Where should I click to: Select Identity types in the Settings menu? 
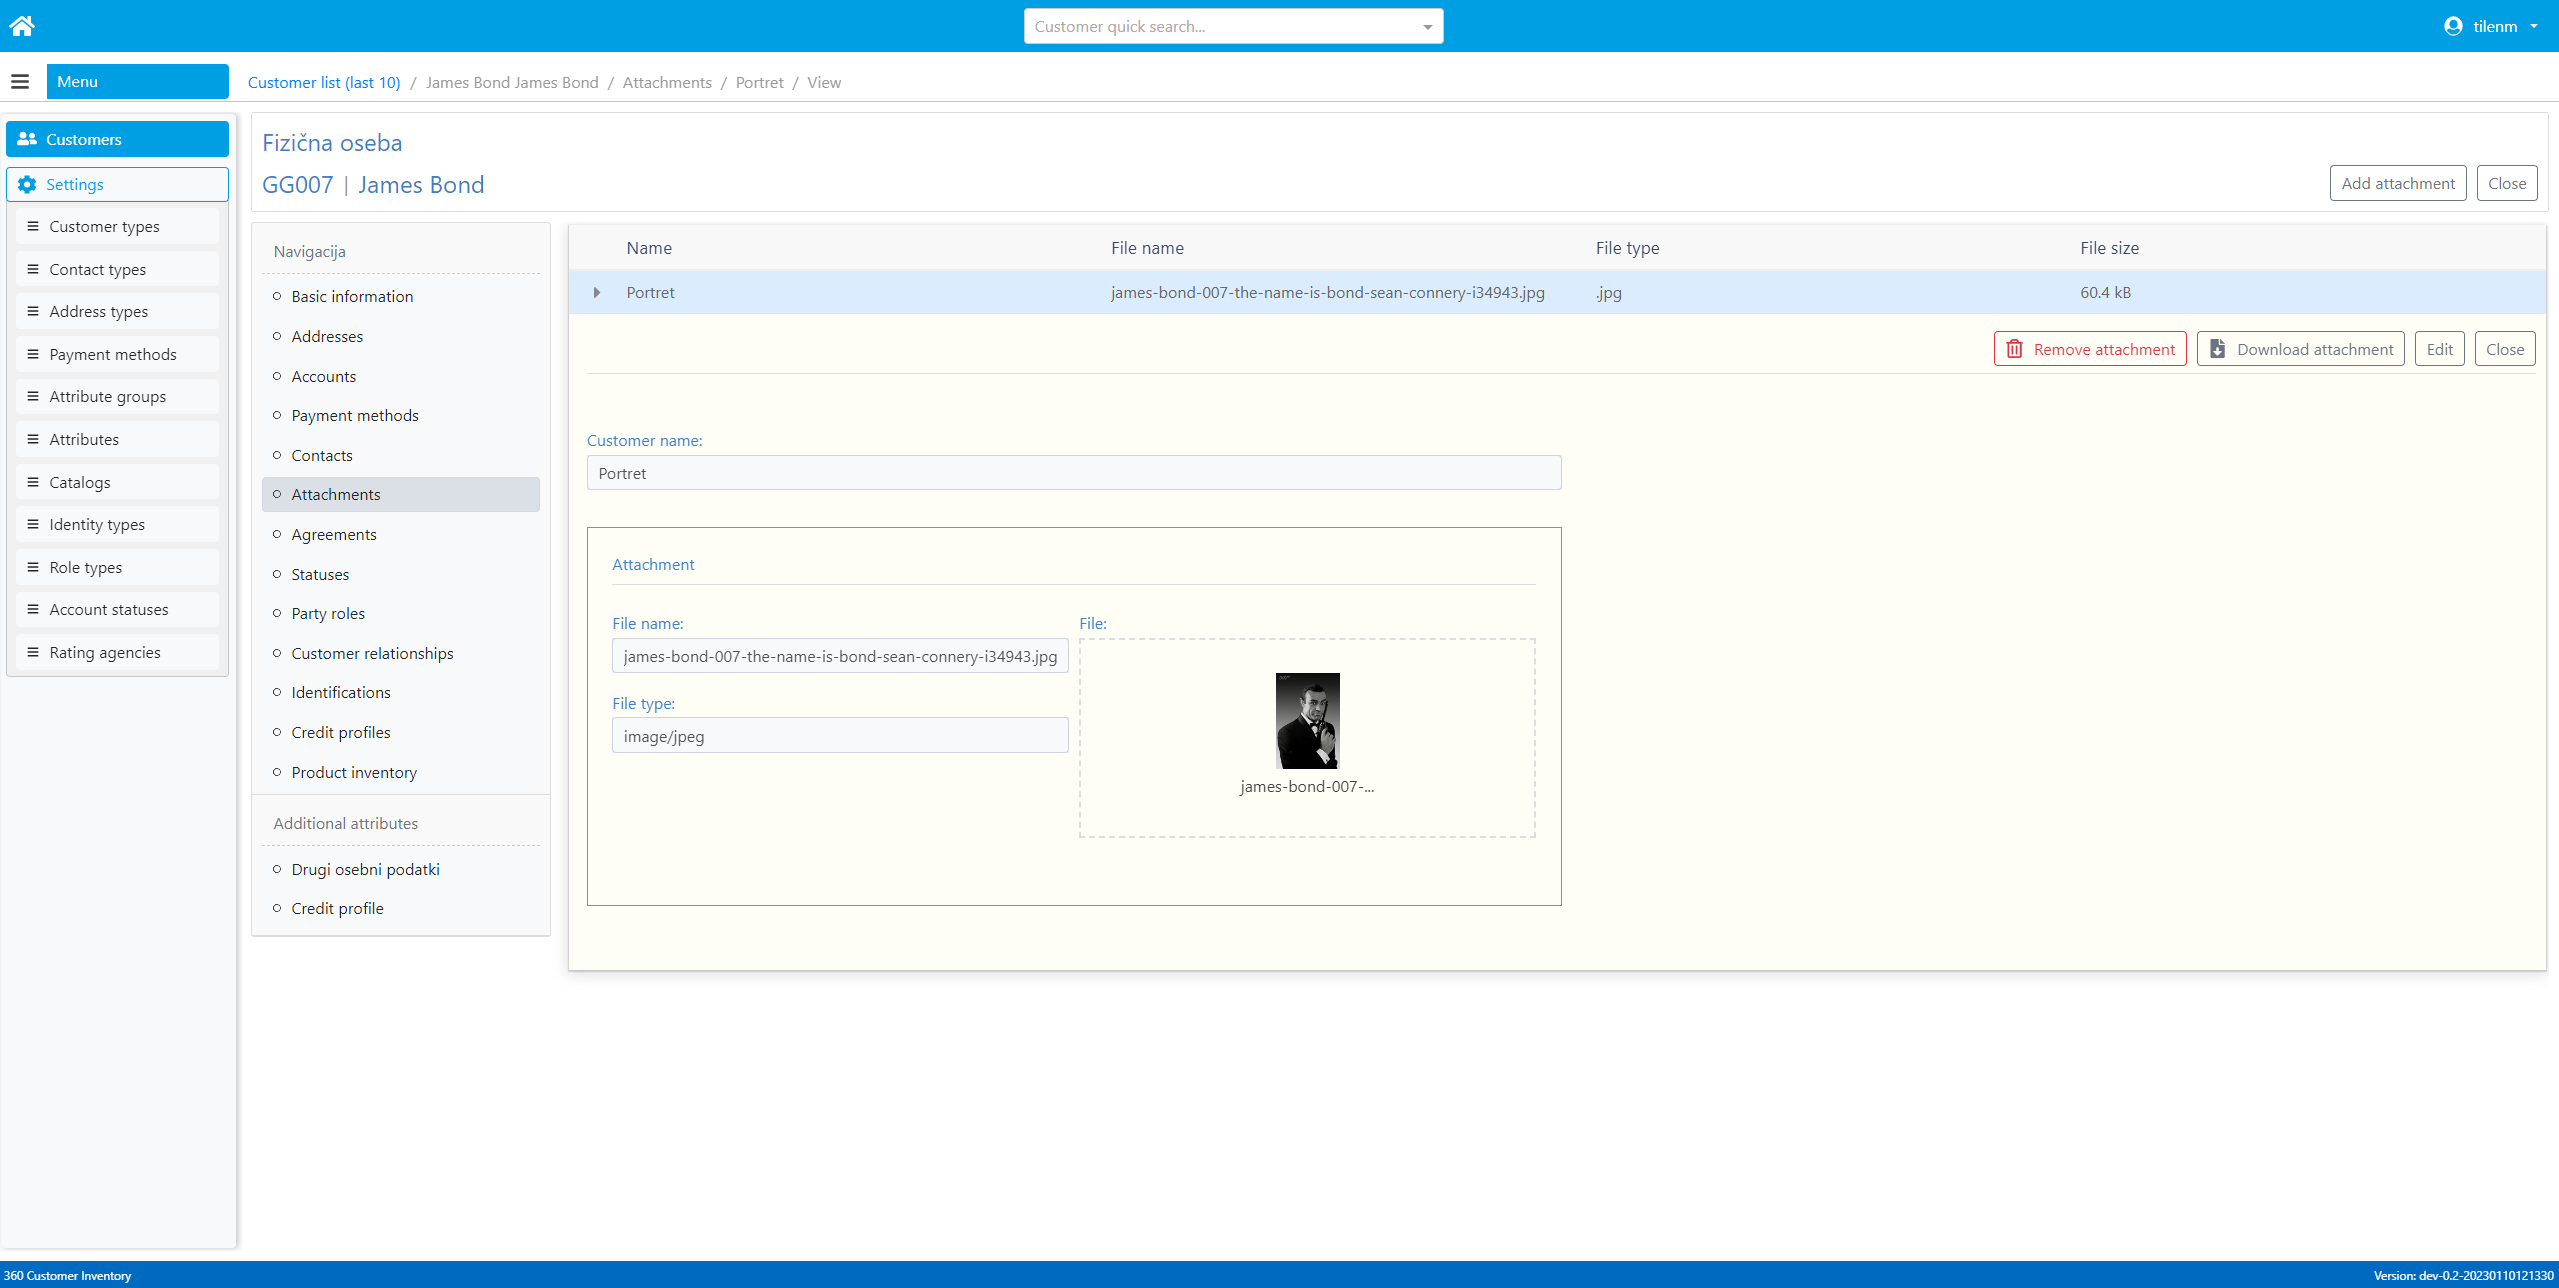tap(97, 523)
